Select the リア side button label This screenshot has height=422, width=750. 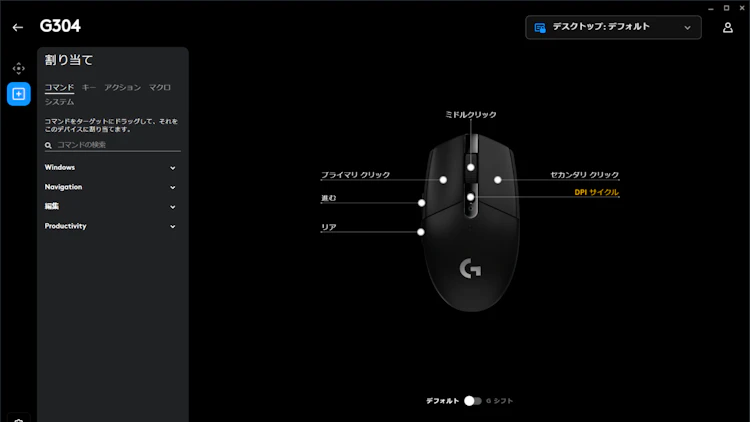pos(329,227)
